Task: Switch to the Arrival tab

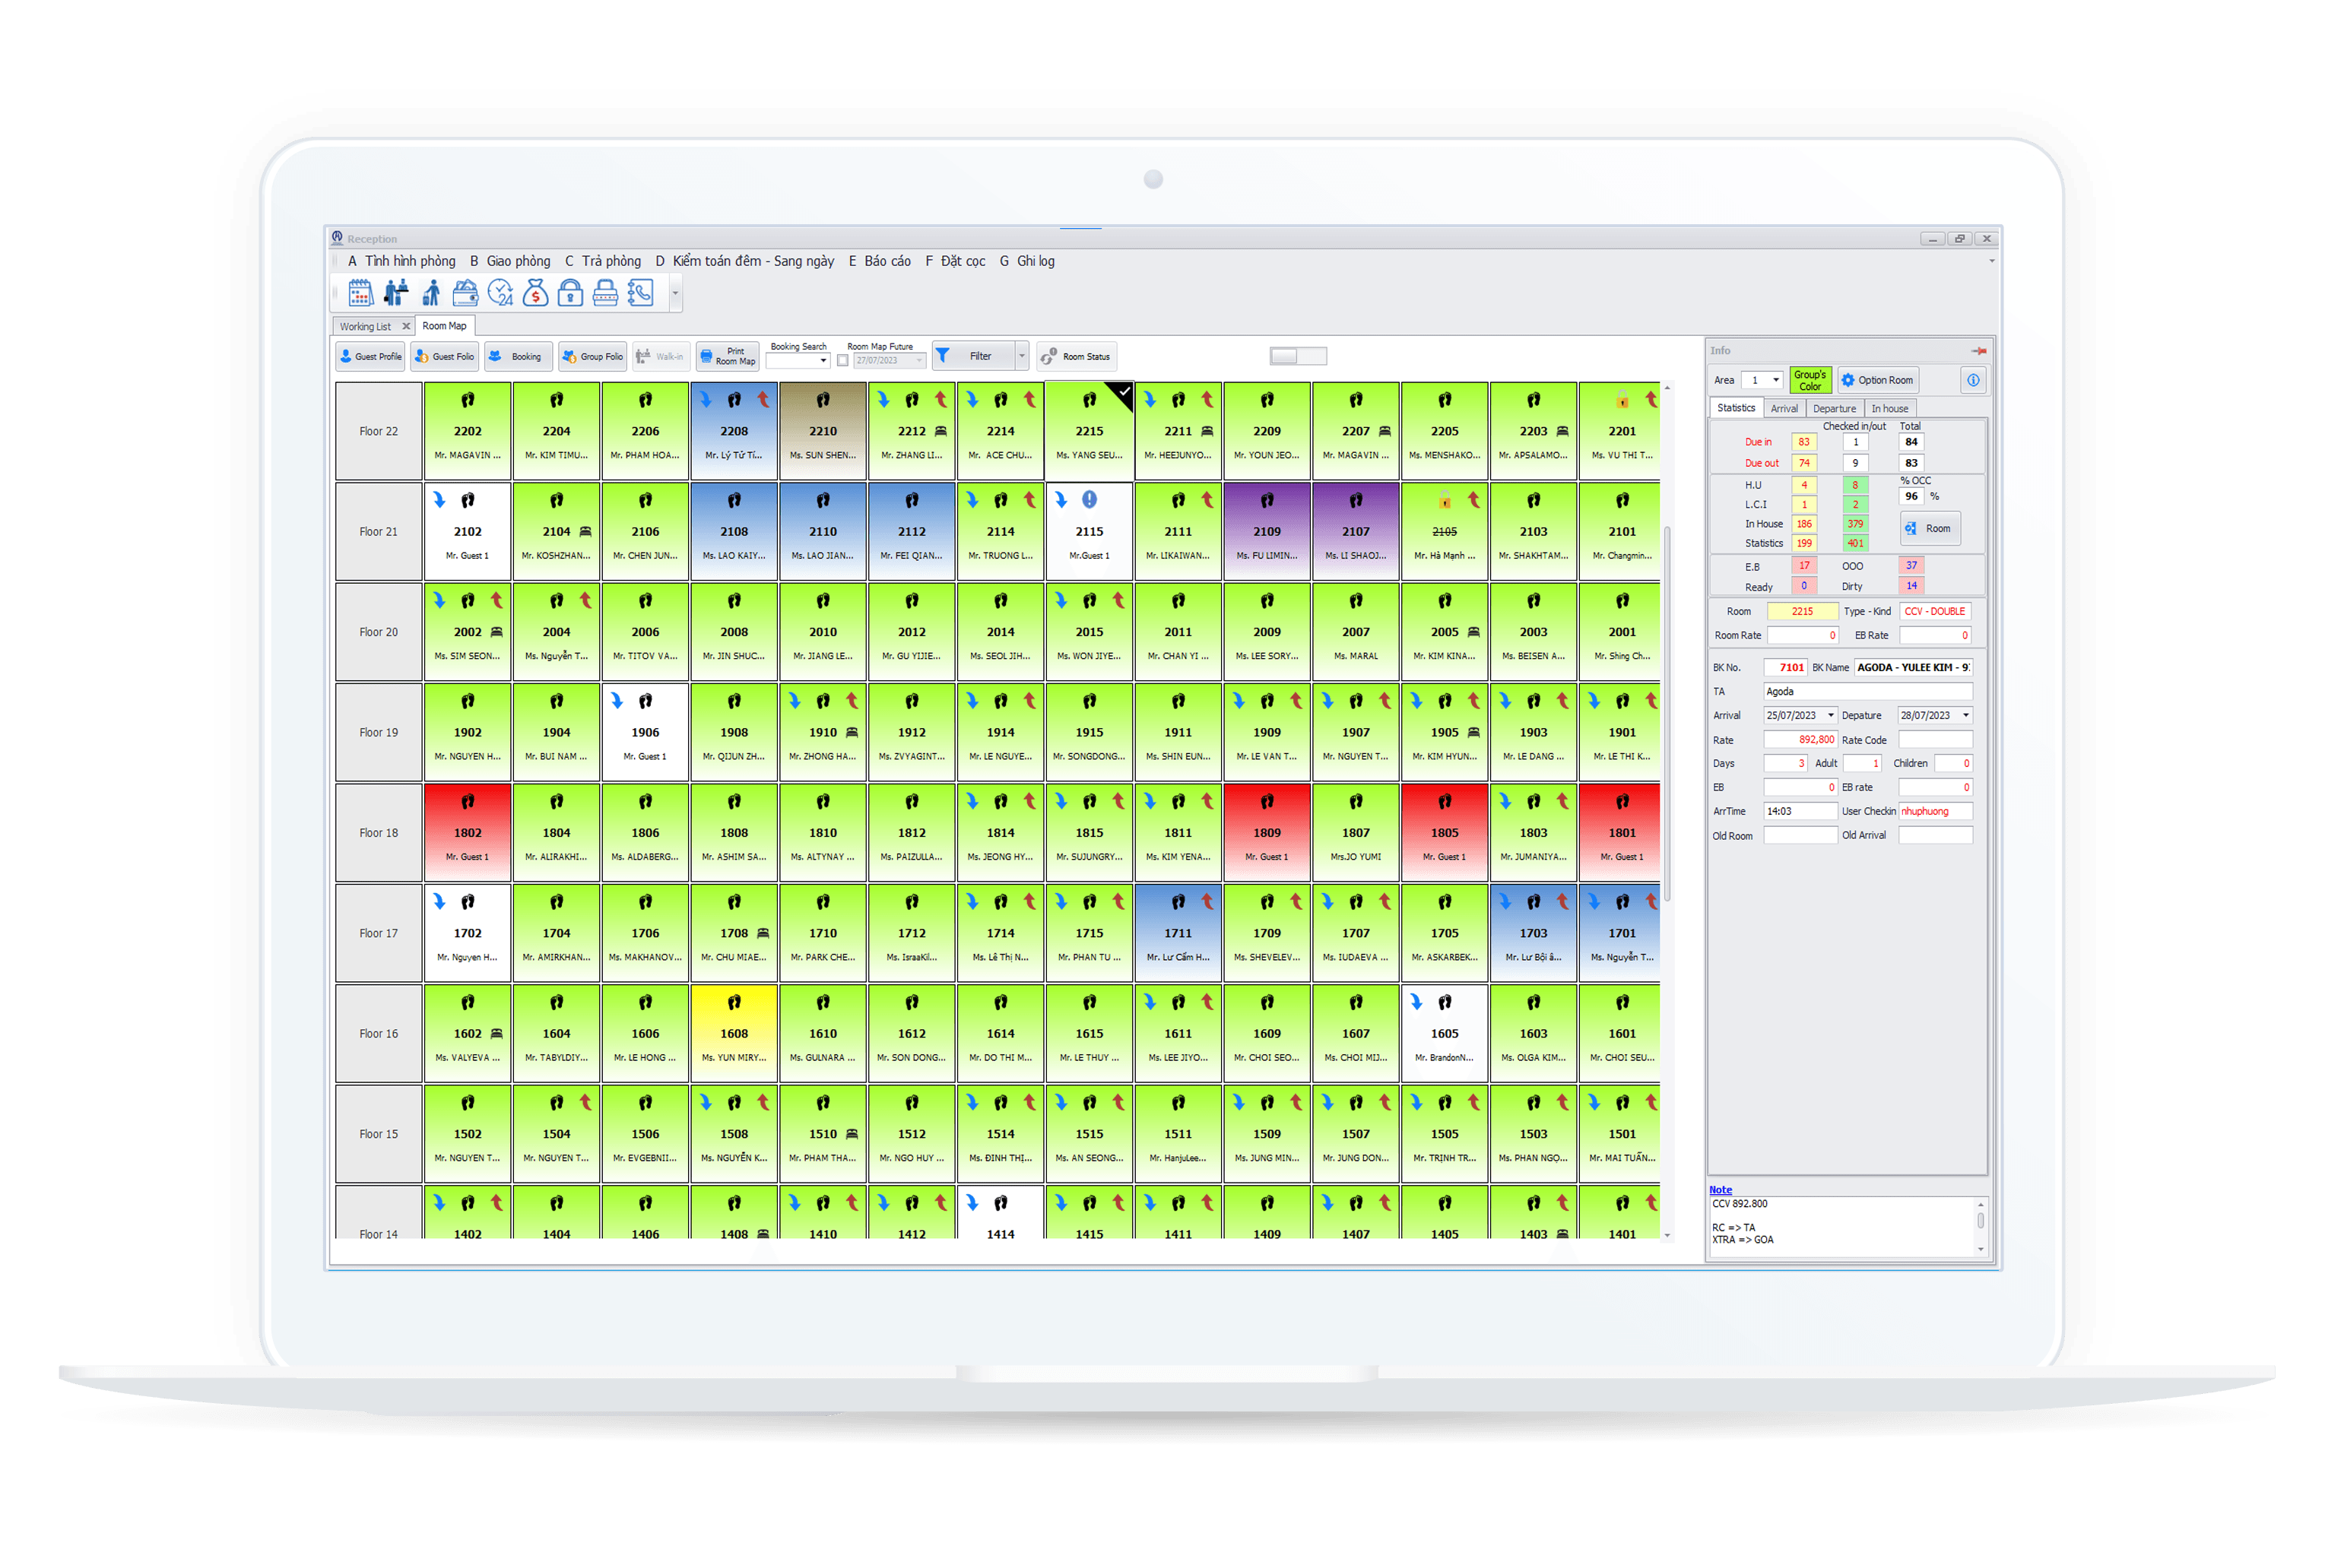Action: click(x=1784, y=408)
